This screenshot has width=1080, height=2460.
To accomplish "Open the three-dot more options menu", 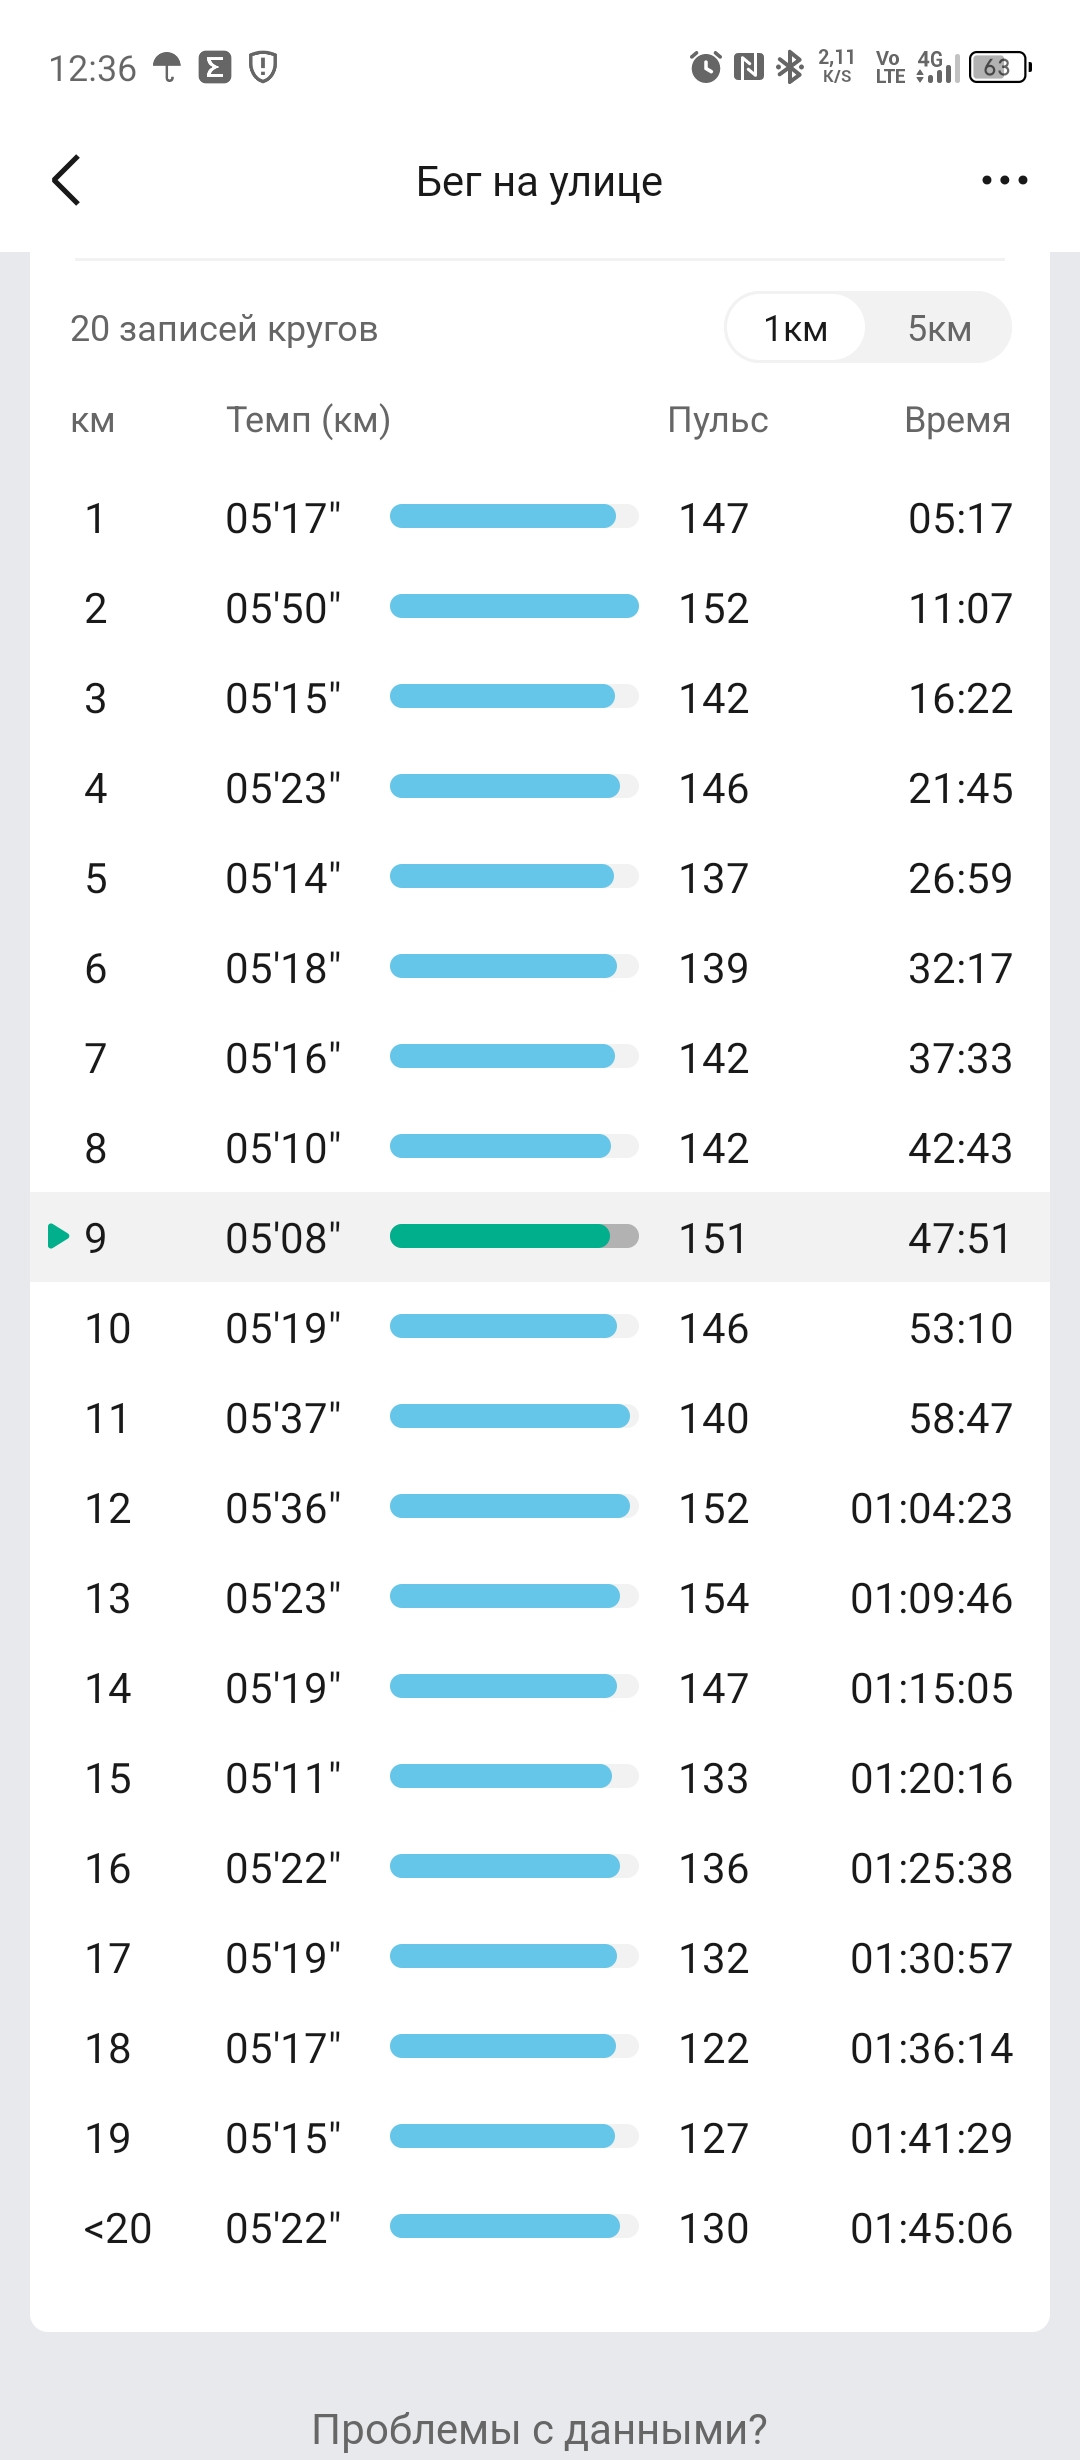I will click(x=1004, y=181).
